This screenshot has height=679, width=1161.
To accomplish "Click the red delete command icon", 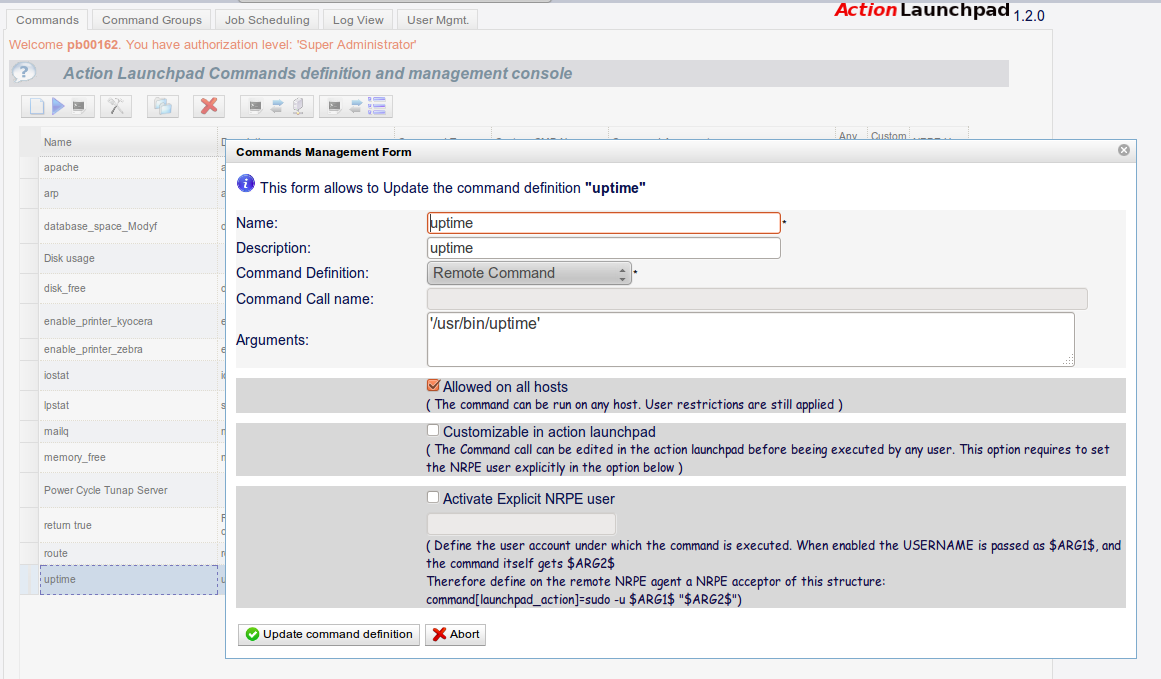I will 209,107.
